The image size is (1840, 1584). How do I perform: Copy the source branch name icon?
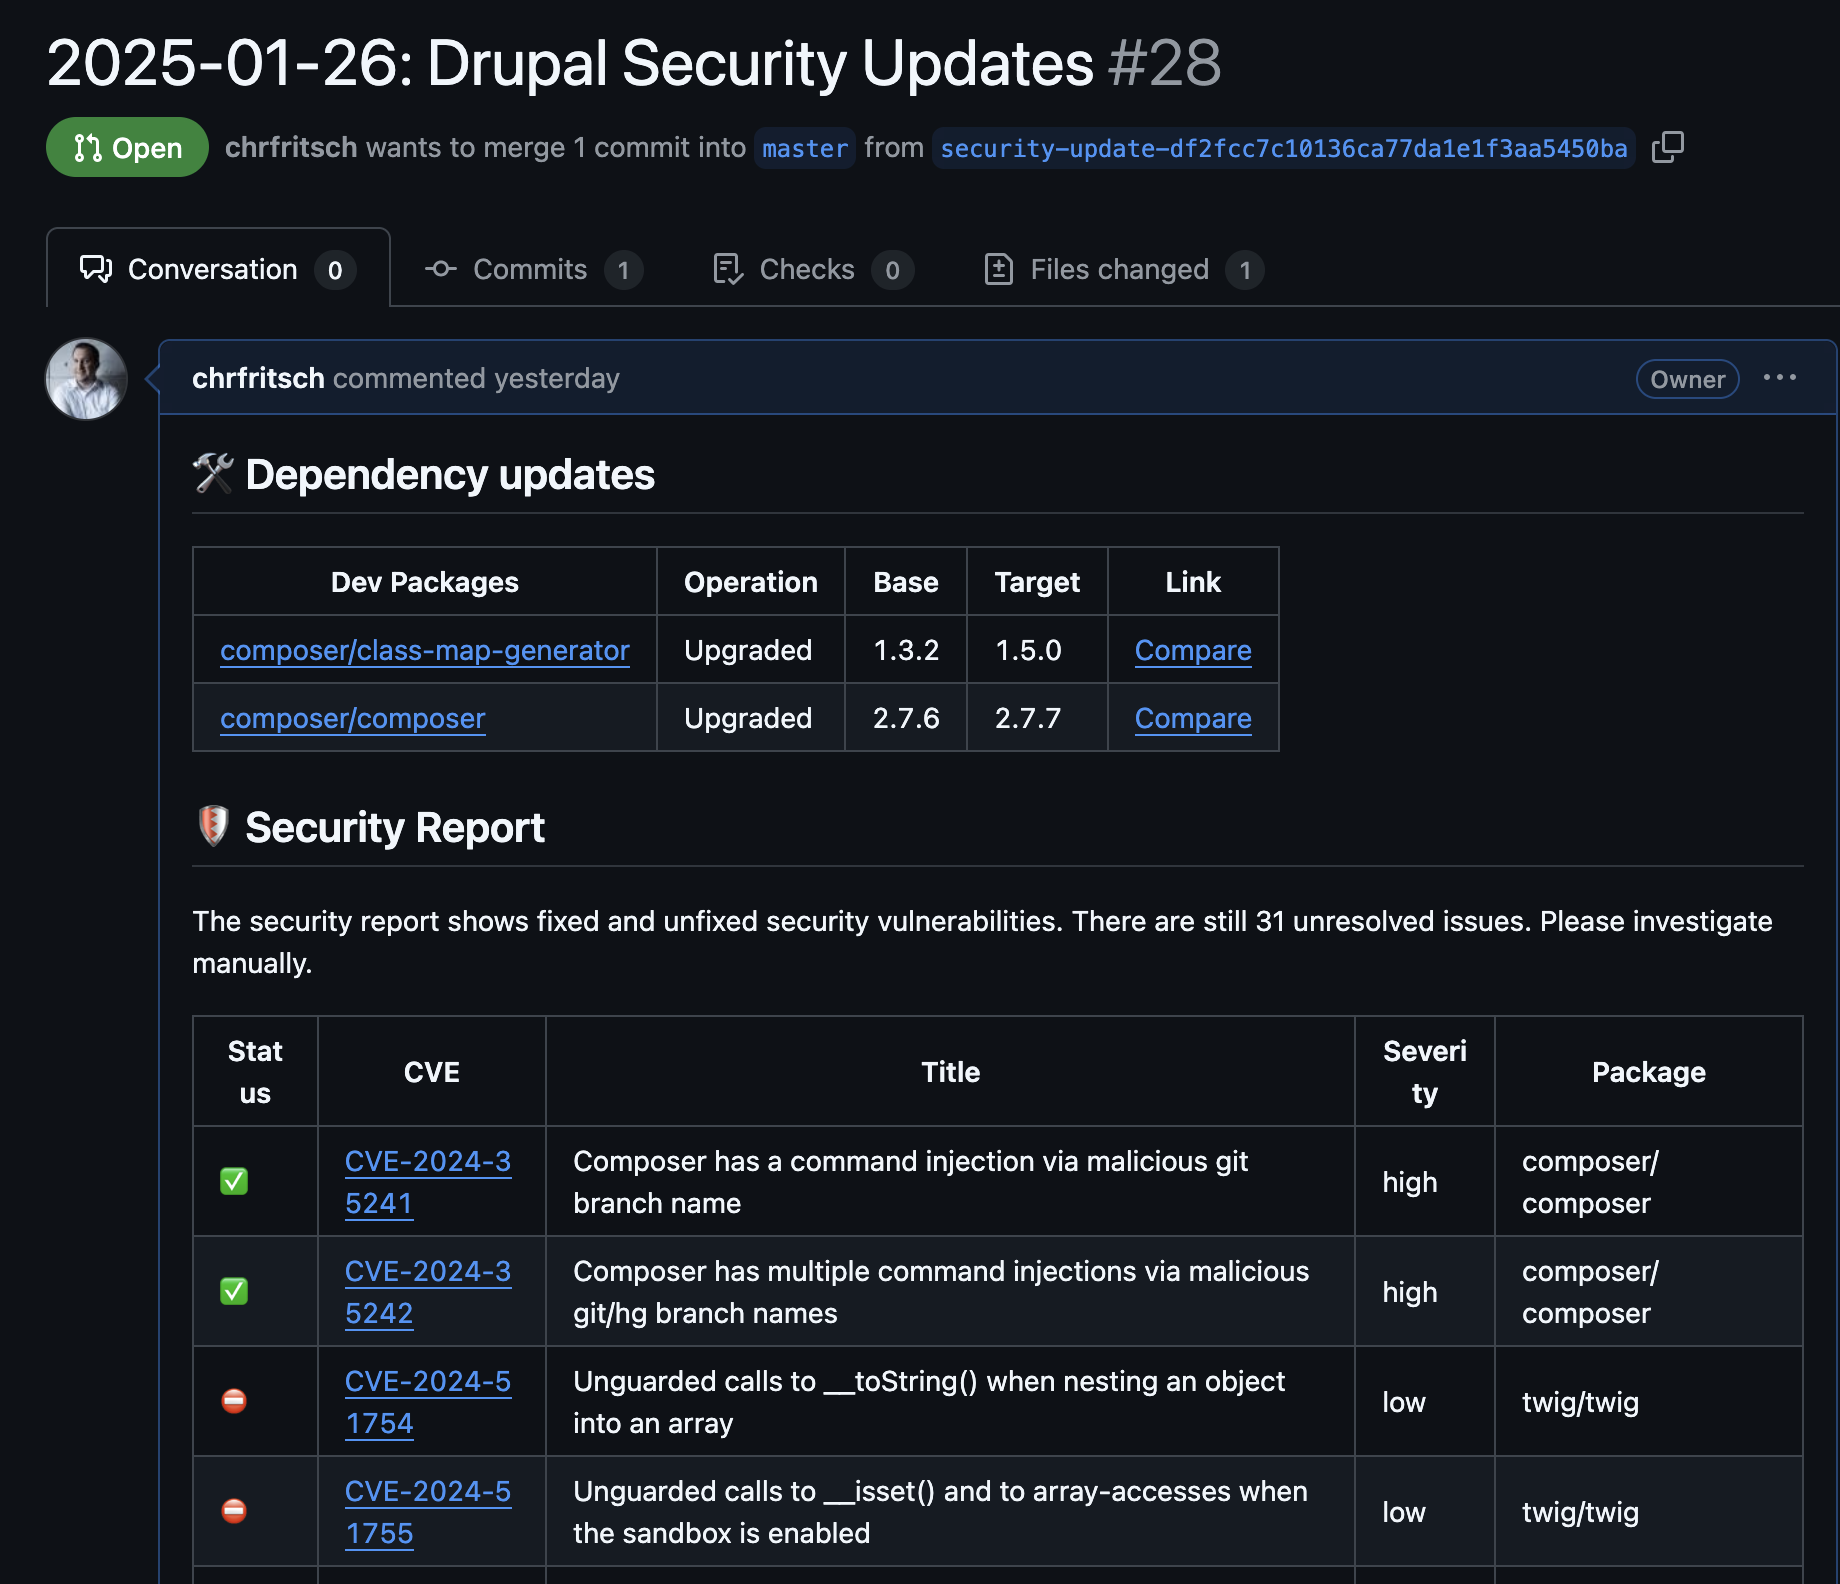(1668, 148)
